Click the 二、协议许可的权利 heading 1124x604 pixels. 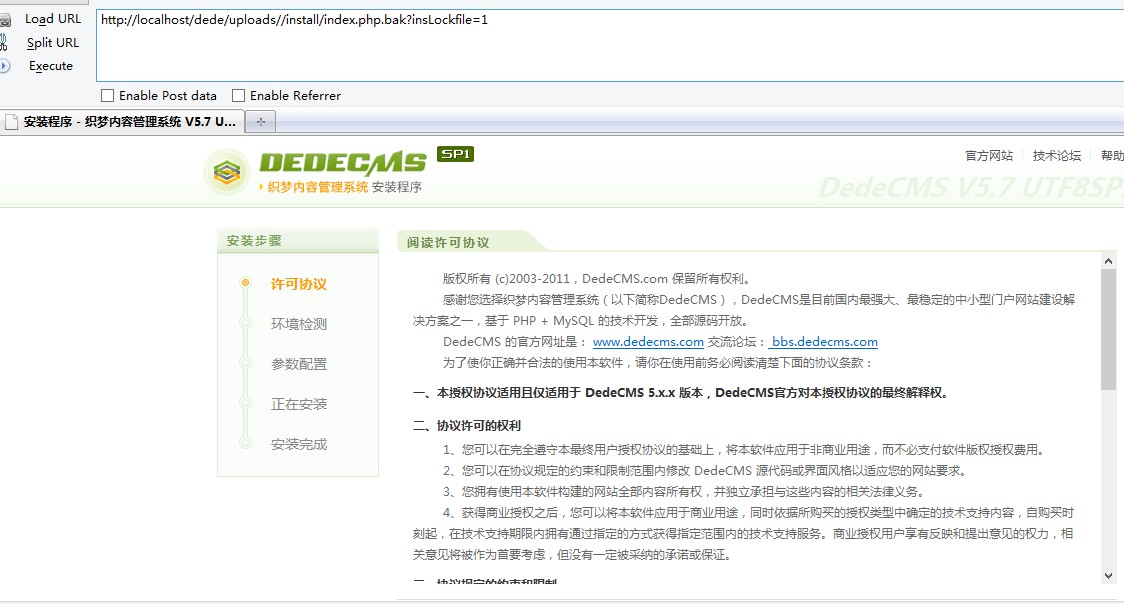point(467,426)
